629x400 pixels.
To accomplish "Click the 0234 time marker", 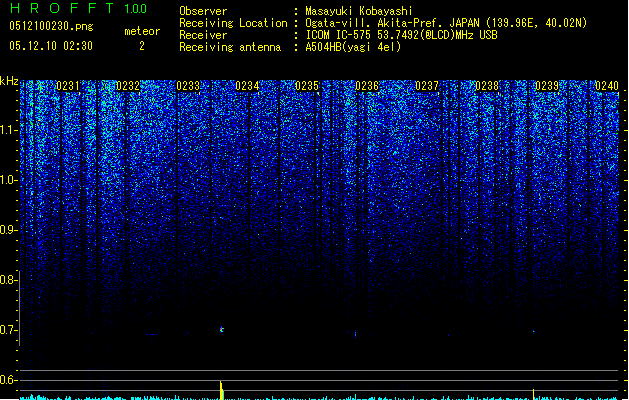I will point(247,86).
